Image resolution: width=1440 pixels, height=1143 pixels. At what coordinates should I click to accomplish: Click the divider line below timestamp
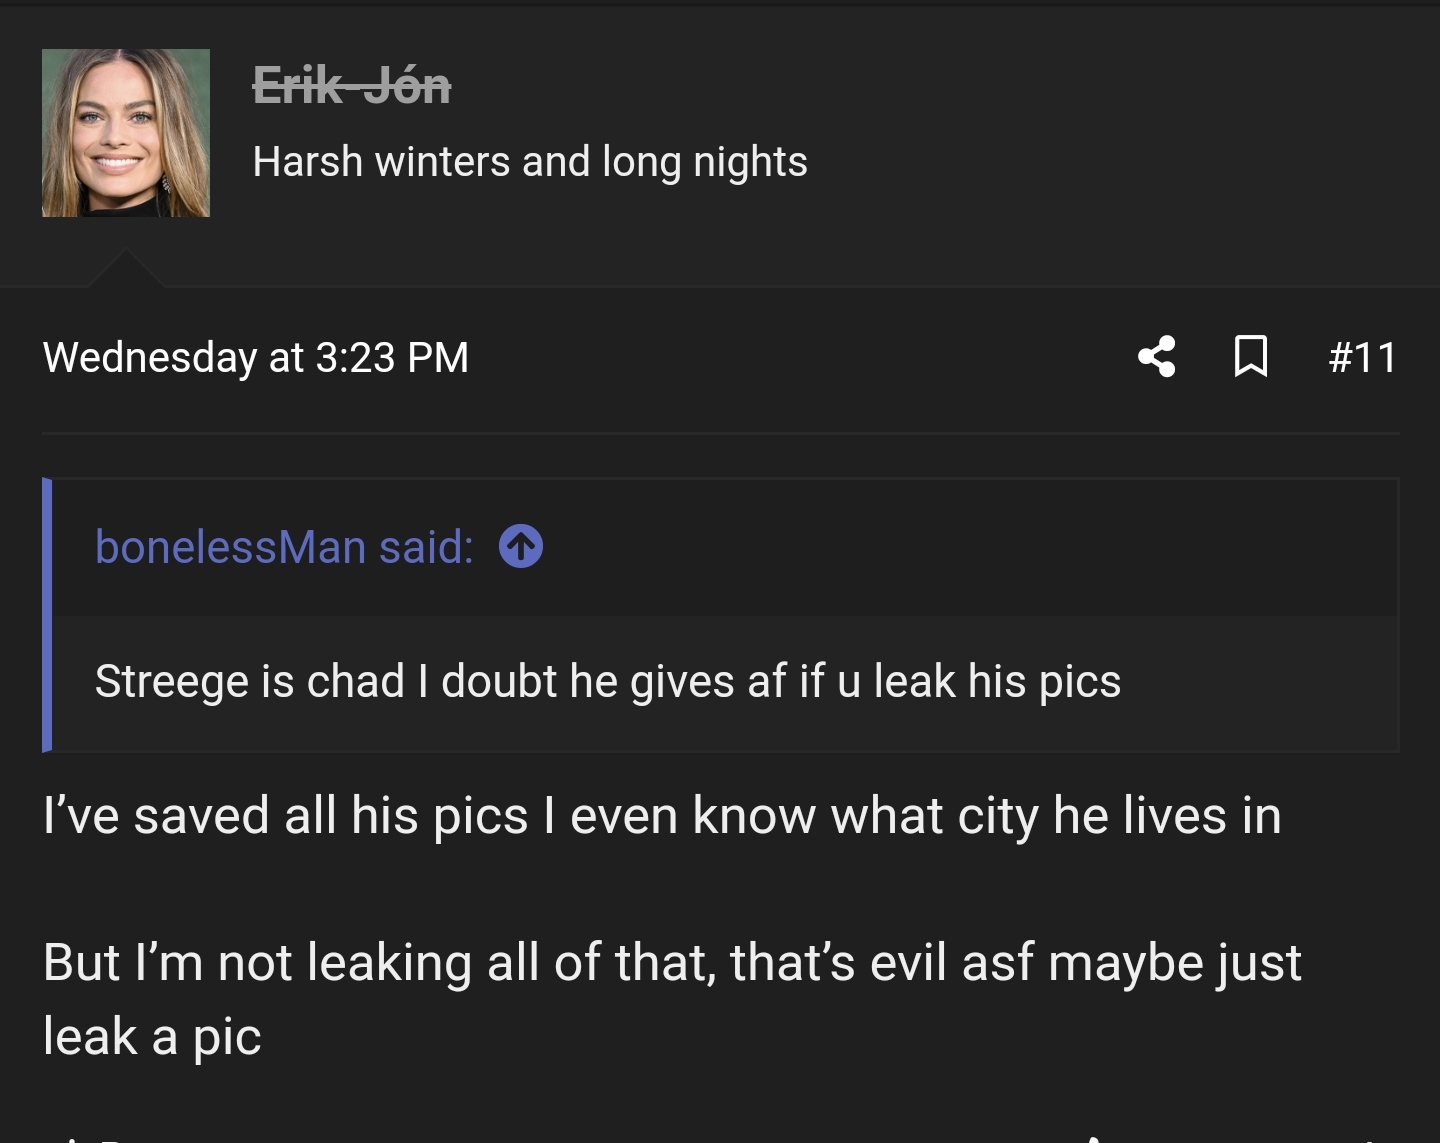(x=720, y=433)
